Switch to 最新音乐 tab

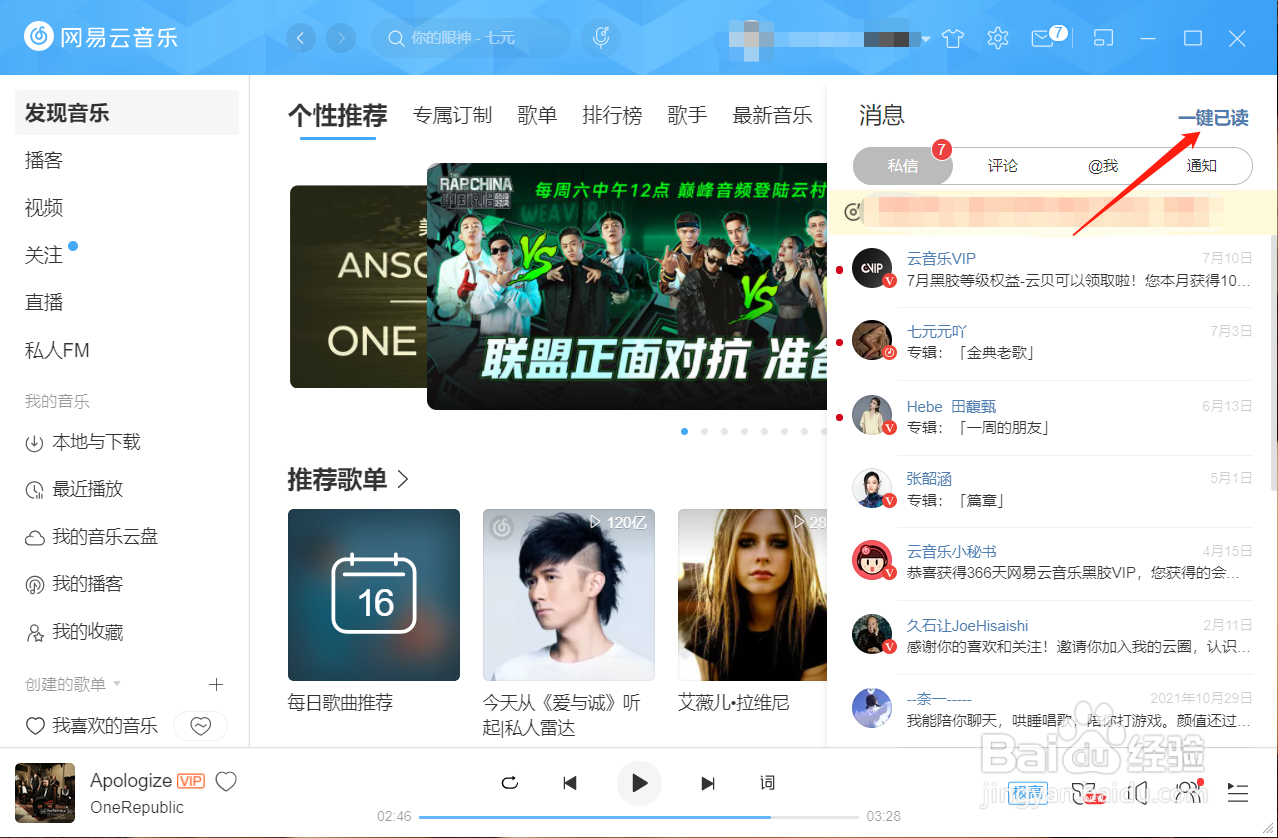(x=772, y=115)
